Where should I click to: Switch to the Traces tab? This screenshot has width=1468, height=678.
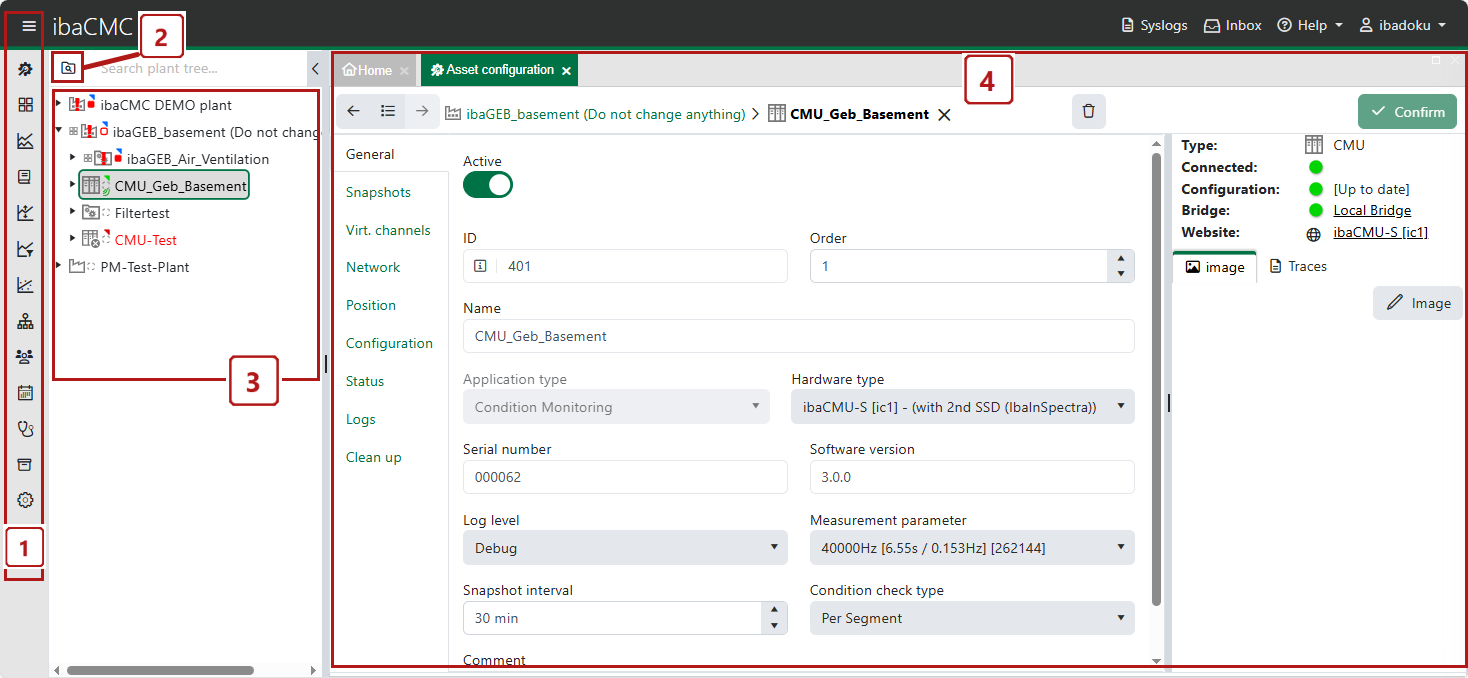1298,266
